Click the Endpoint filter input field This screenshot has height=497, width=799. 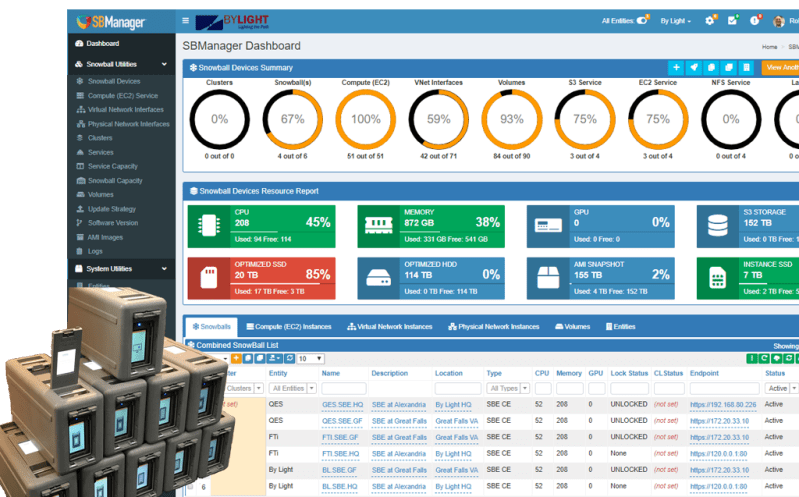point(724,388)
